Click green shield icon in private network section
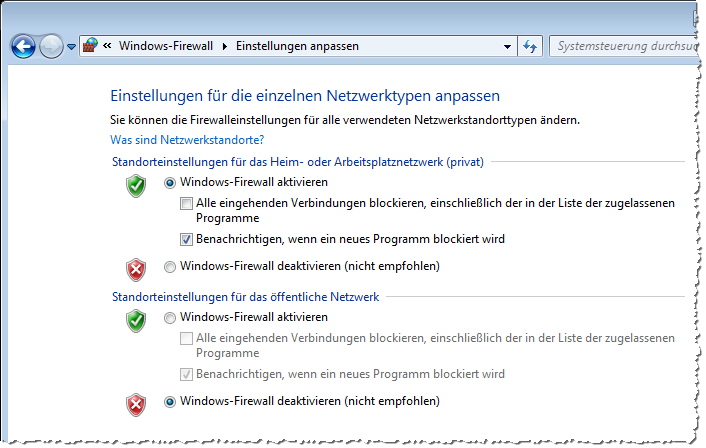Viewport: 706px width, 448px height. (136, 186)
